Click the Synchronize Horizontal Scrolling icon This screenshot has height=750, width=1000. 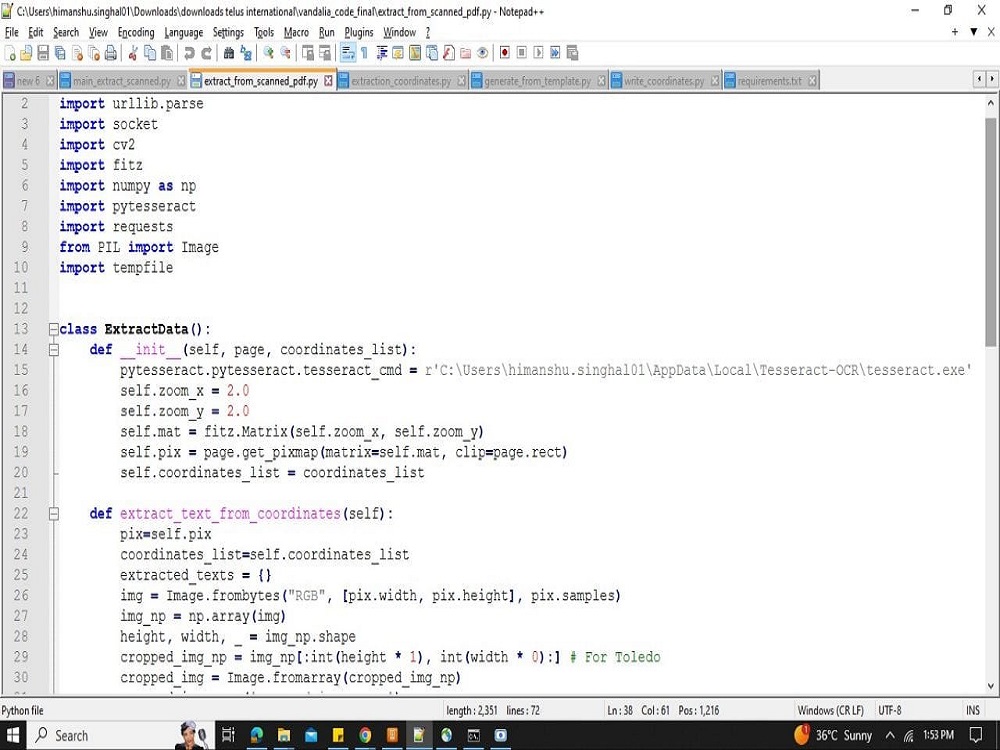325,53
